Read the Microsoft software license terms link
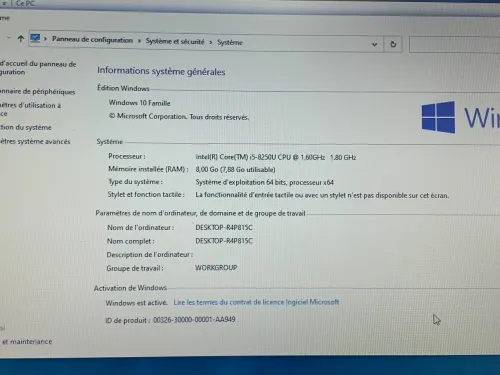 coord(256,302)
